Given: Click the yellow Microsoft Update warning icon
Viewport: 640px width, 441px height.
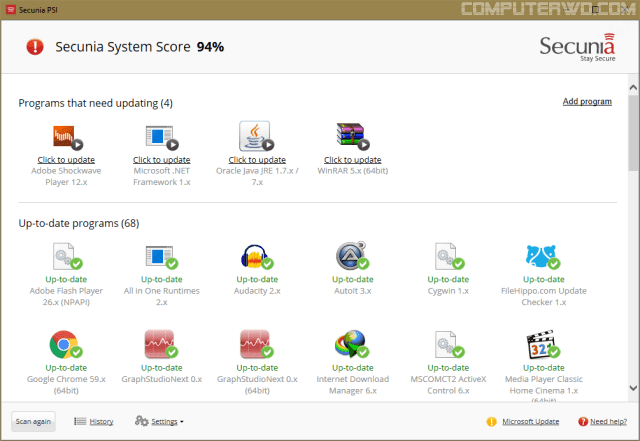Looking at the screenshot, I should click(x=491, y=421).
